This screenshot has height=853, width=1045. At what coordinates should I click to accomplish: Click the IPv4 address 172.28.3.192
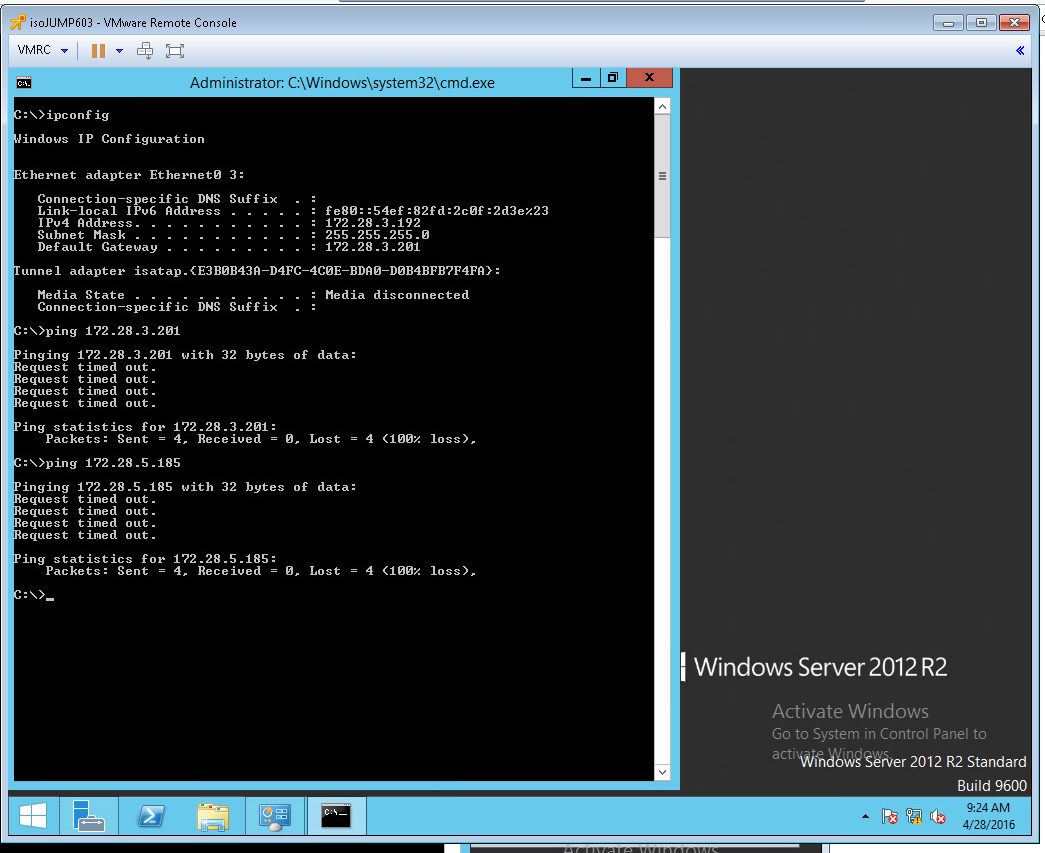373,223
